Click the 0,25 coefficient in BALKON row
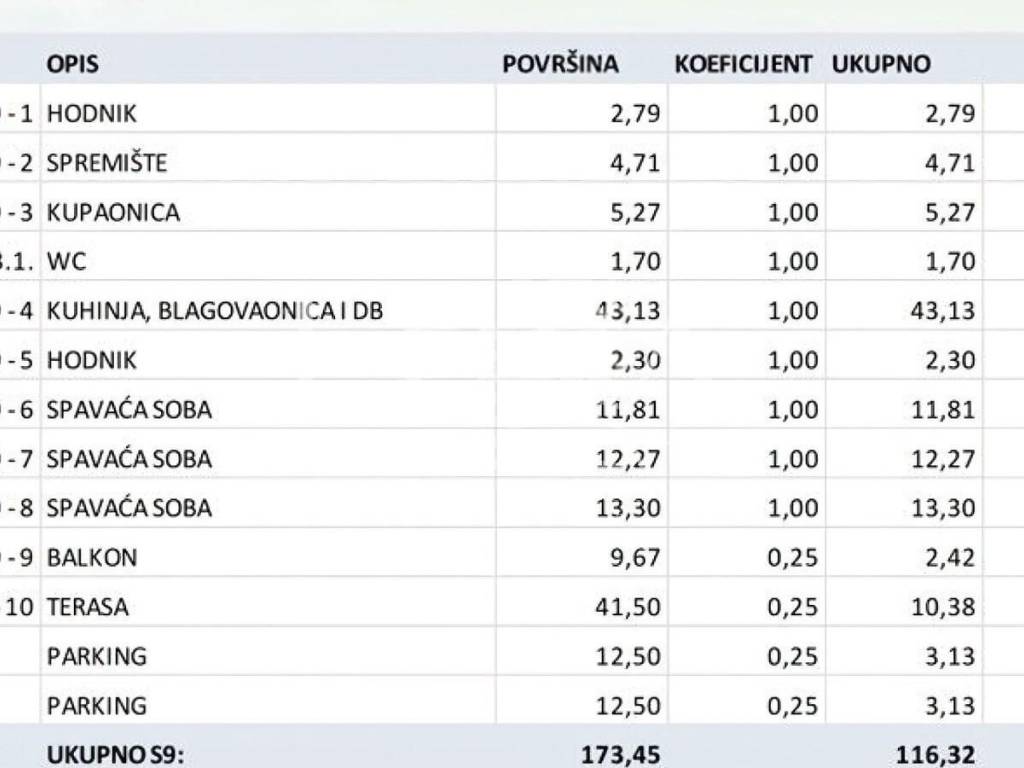Screen dimensions: 1024x768 pos(793,557)
